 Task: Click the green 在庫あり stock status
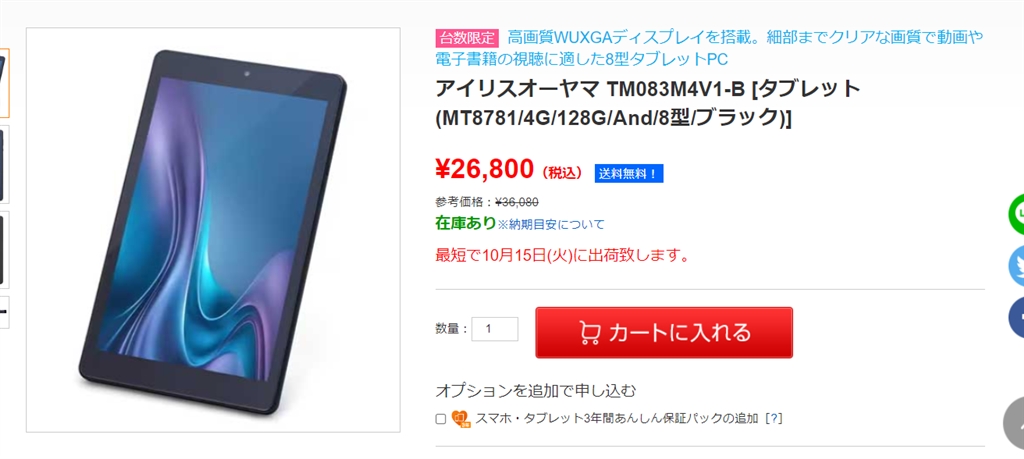[x=466, y=223]
